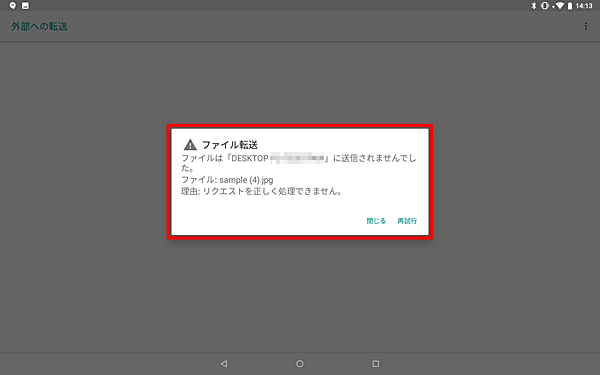Tap the recent apps square button

(x=375, y=363)
